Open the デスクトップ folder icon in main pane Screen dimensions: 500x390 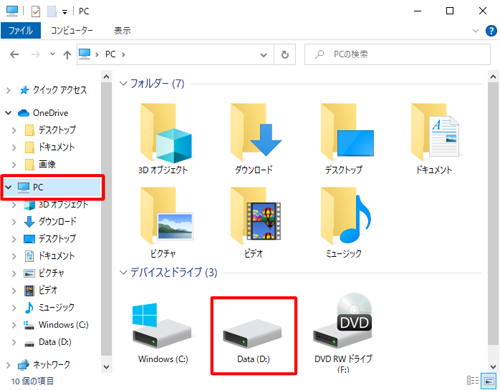click(x=347, y=132)
